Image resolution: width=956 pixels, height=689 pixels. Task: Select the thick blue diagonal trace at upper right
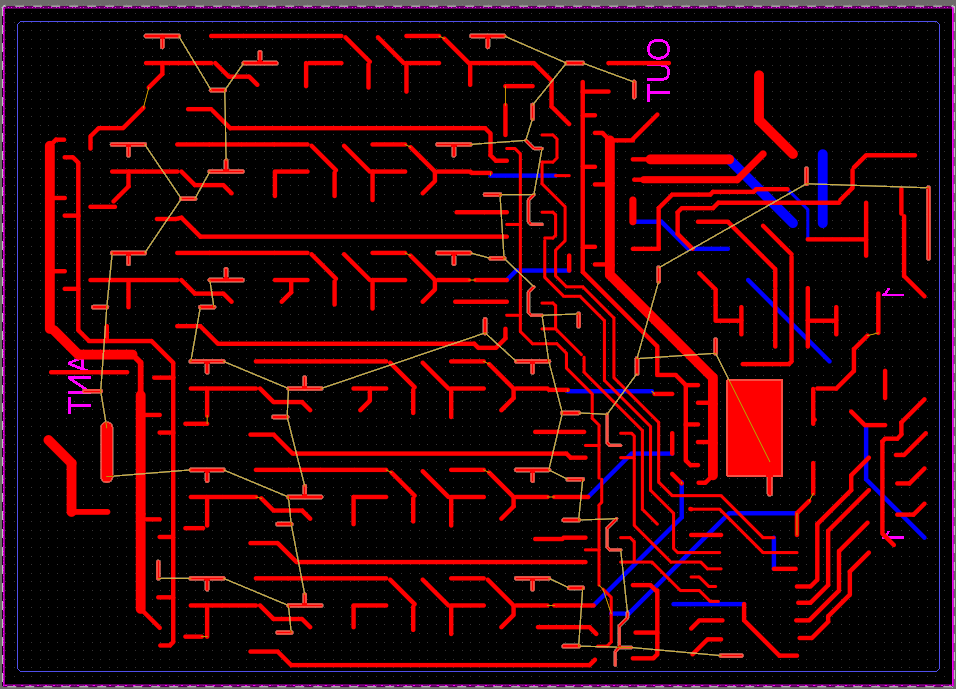[765, 190]
